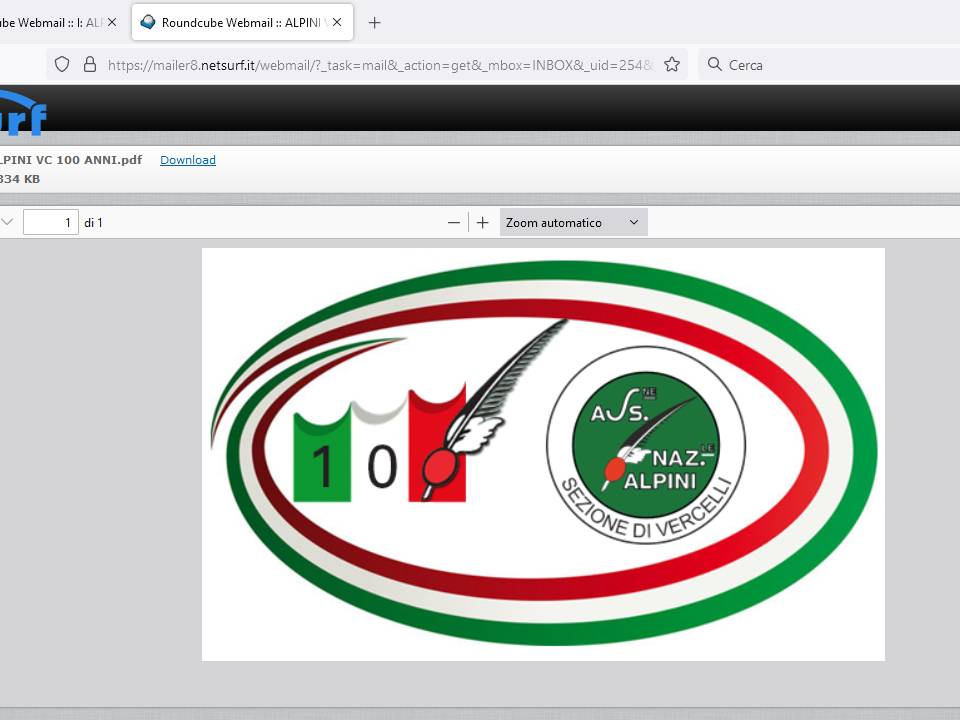Image resolution: width=960 pixels, height=720 pixels.
Task: Select the active Roundcube Webmail ALPINI tab
Action: (x=242, y=23)
